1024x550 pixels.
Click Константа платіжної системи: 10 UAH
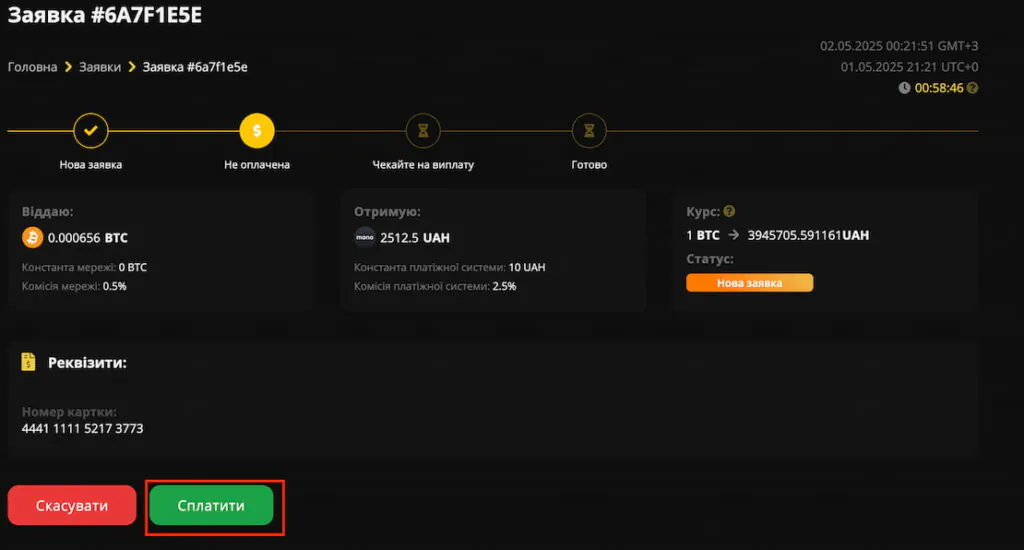coord(449,267)
